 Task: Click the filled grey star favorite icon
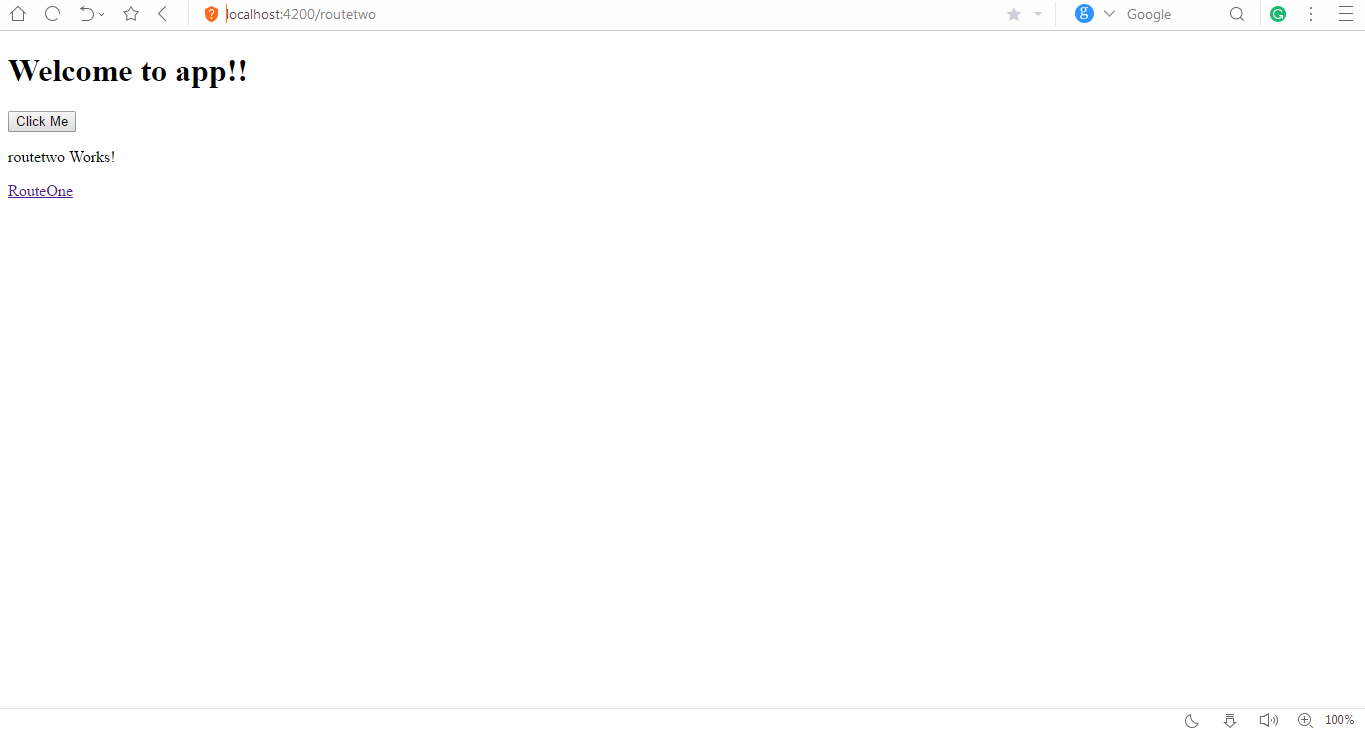click(x=1014, y=14)
